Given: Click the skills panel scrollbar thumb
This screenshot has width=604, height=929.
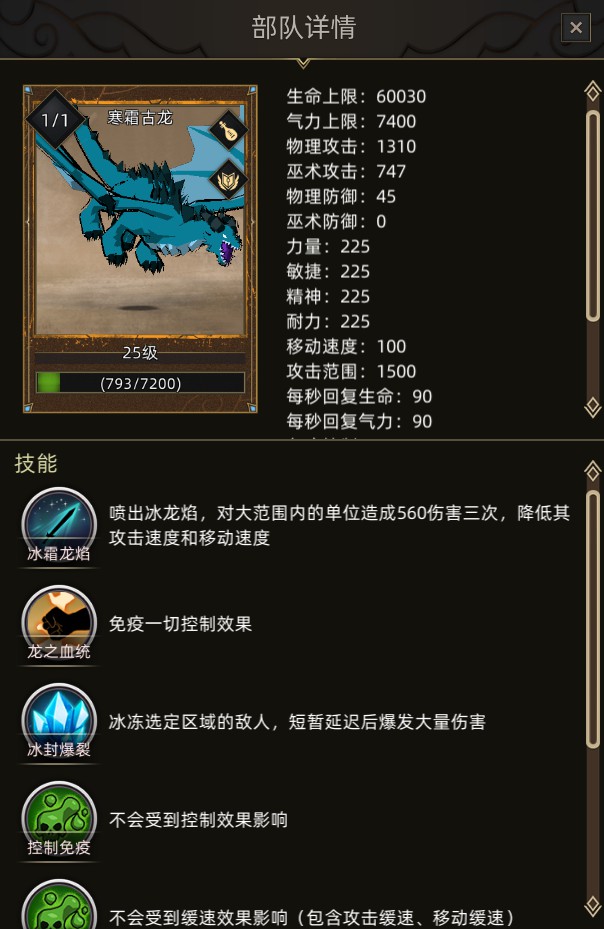Looking at the screenshot, I should pyautogui.click(x=592, y=619).
